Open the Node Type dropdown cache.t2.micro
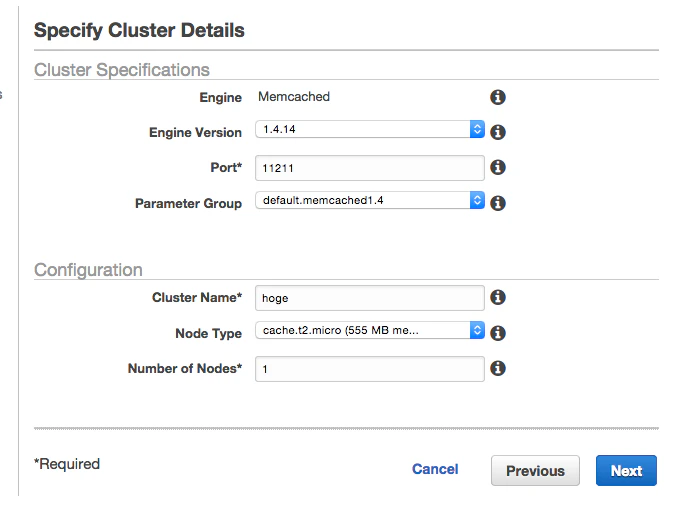The image size is (684, 515). click(370, 330)
